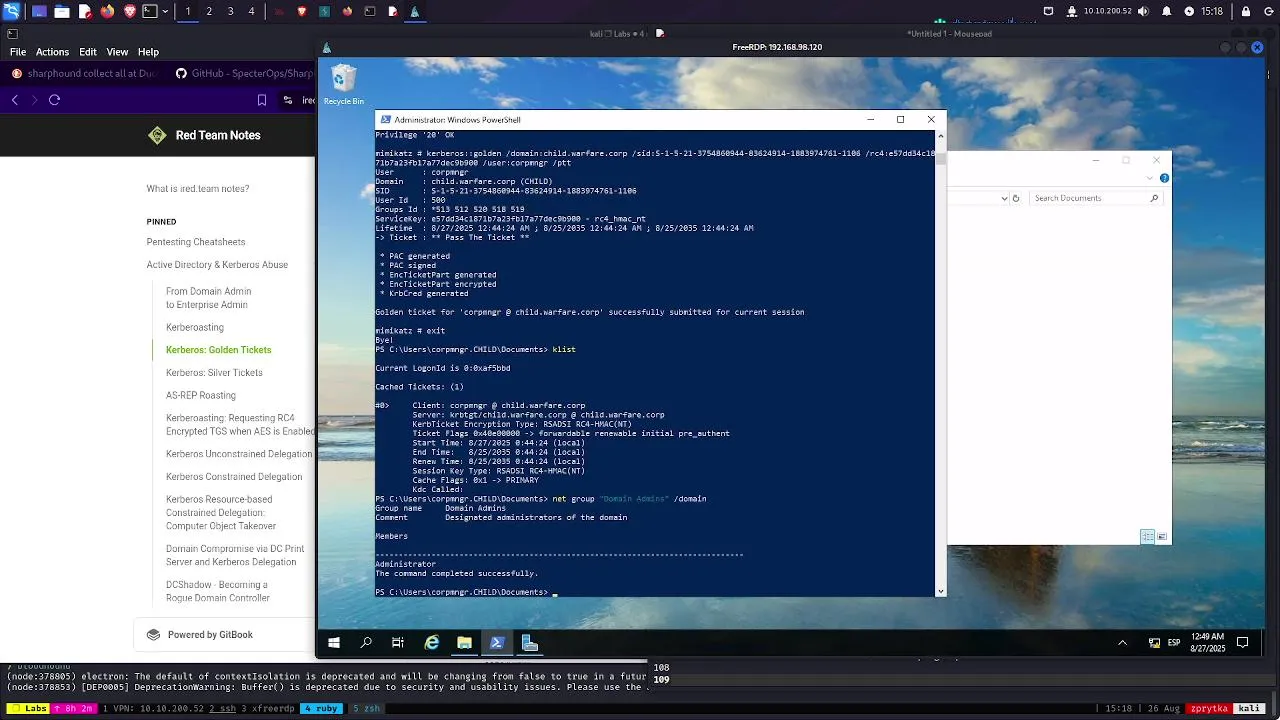Click the PowerShell icon on Windows taskbar
This screenshot has height=720, width=1280.
[x=497, y=643]
